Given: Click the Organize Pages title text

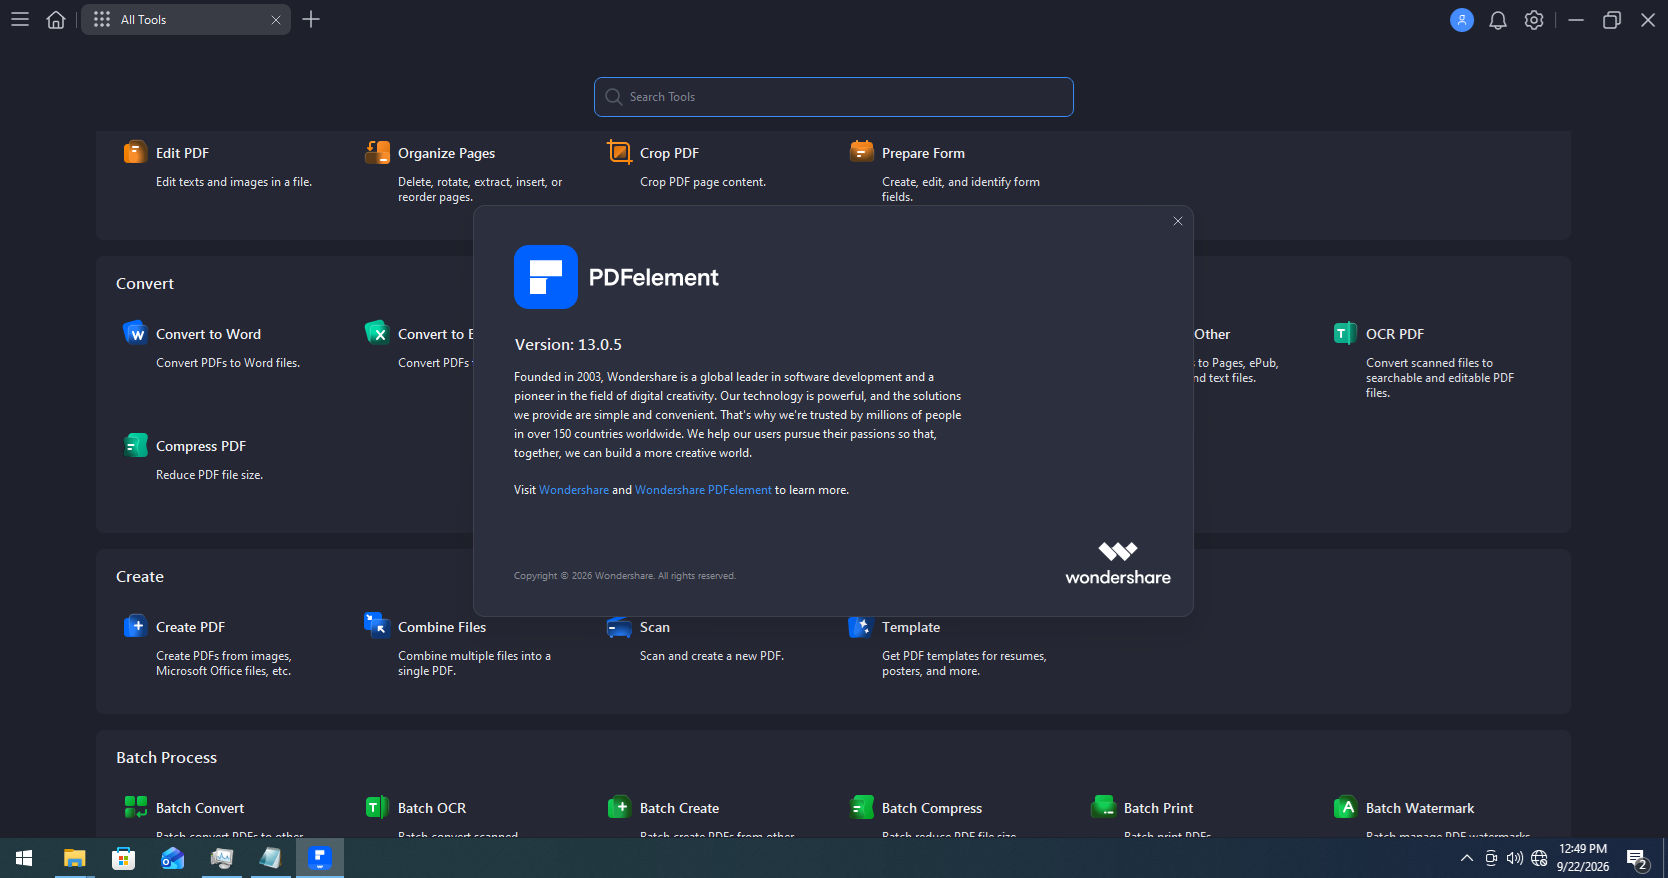Looking at the screenshot, I should (x=446, y=153).
